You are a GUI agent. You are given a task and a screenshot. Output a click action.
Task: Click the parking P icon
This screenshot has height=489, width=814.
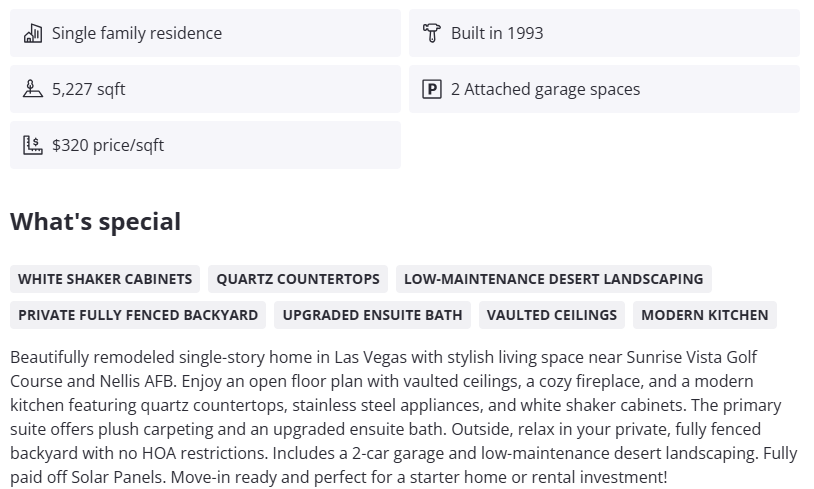point(431,89)
